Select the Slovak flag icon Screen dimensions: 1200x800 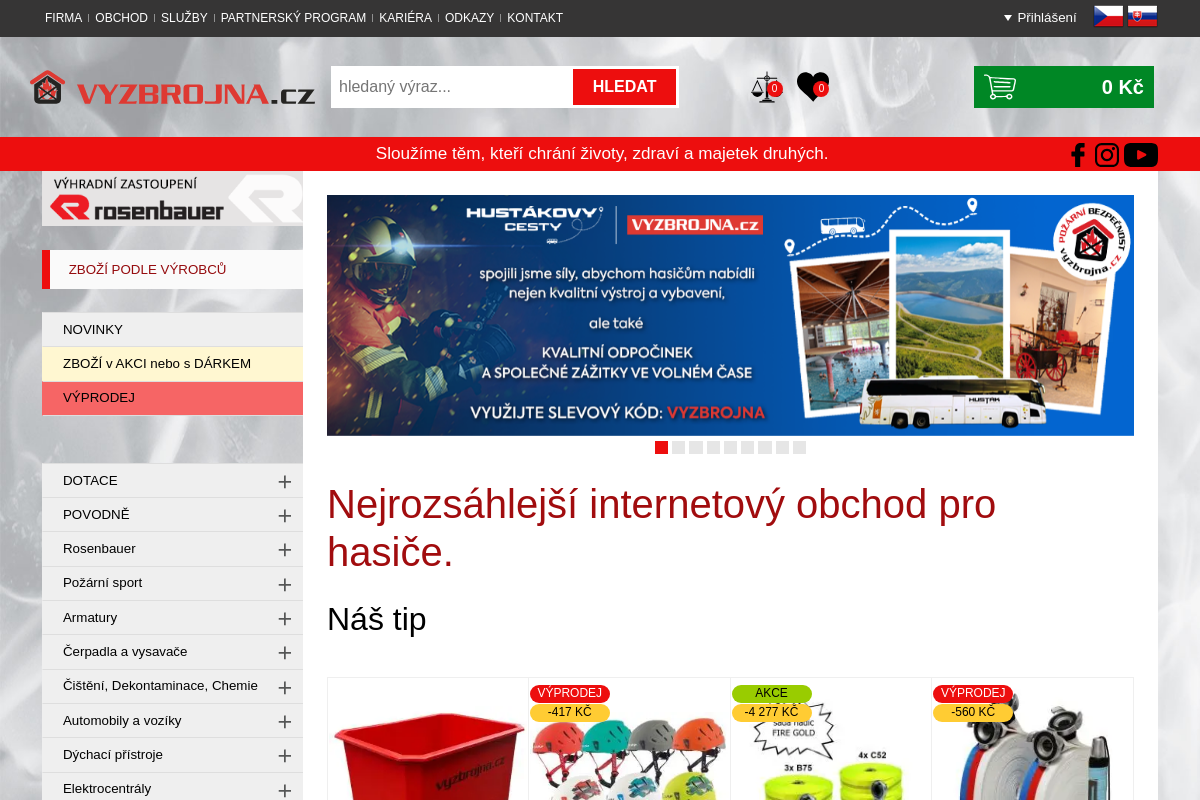point(1141,15)
